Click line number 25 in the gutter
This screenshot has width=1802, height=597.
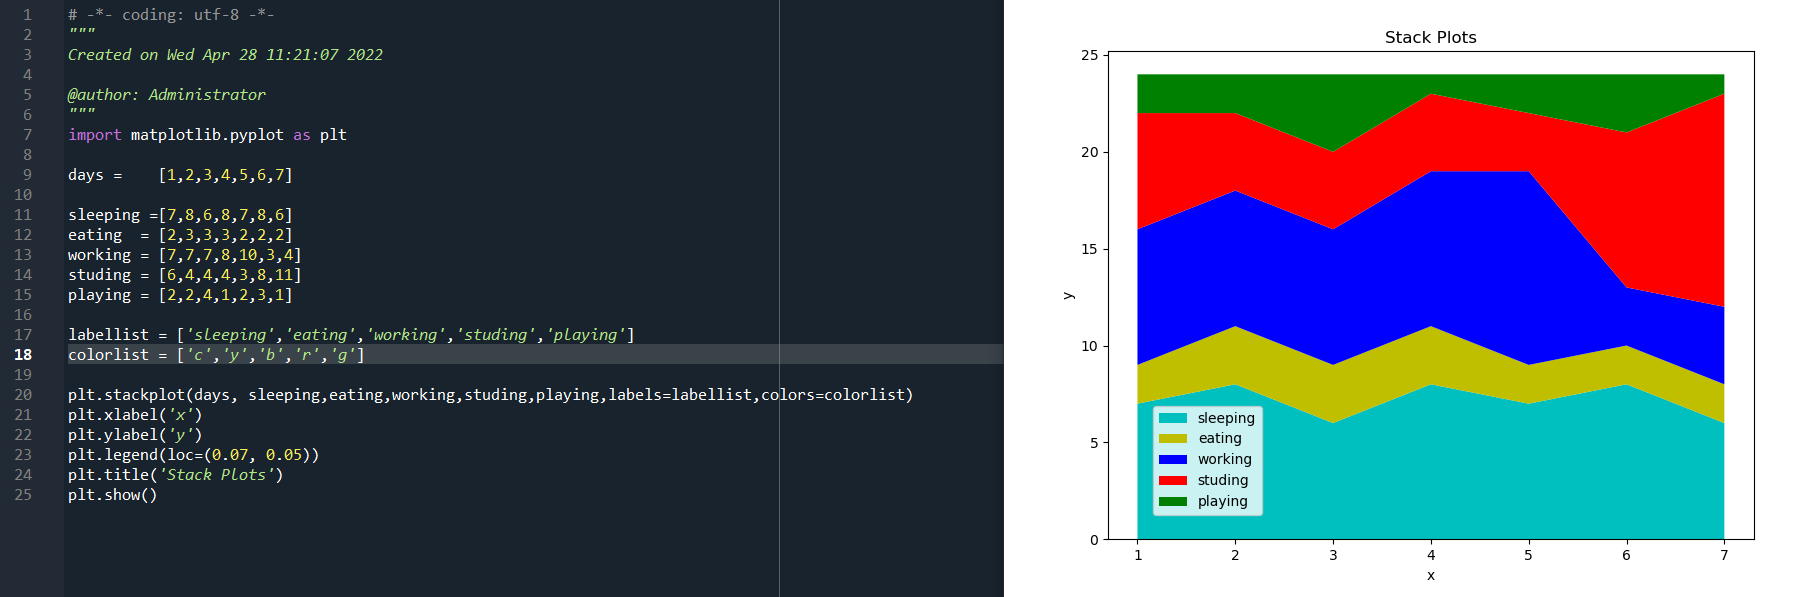pos(23,495)
